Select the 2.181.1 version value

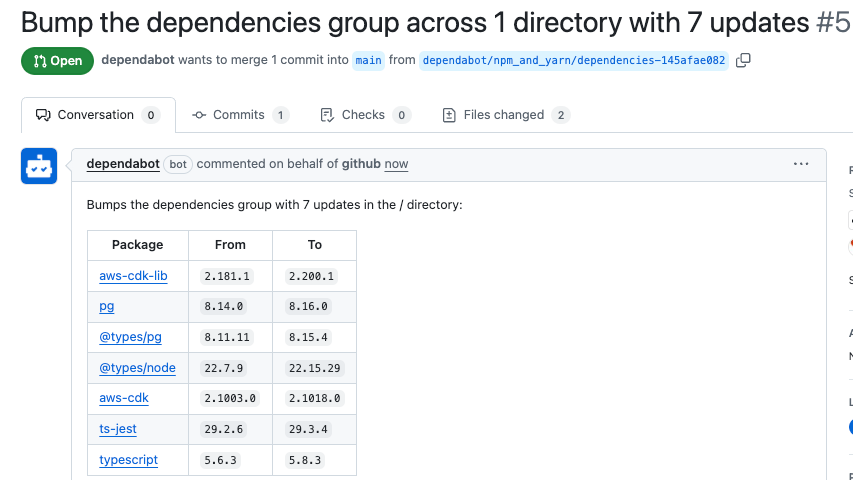pos(227,276)
